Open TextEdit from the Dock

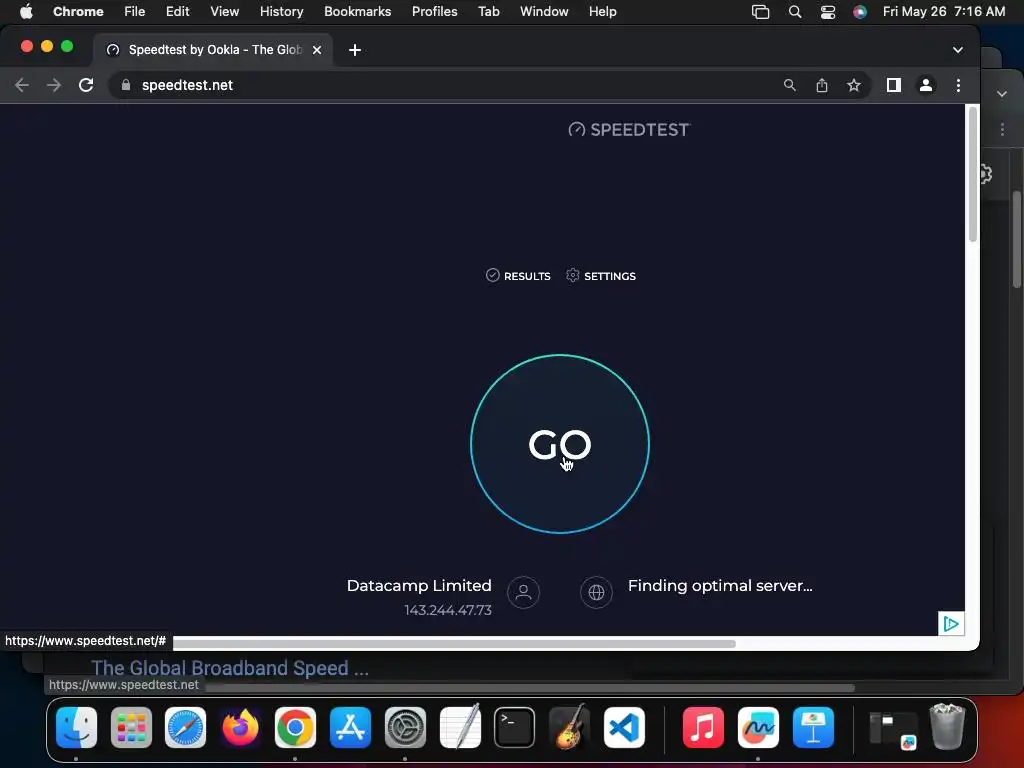460,728
